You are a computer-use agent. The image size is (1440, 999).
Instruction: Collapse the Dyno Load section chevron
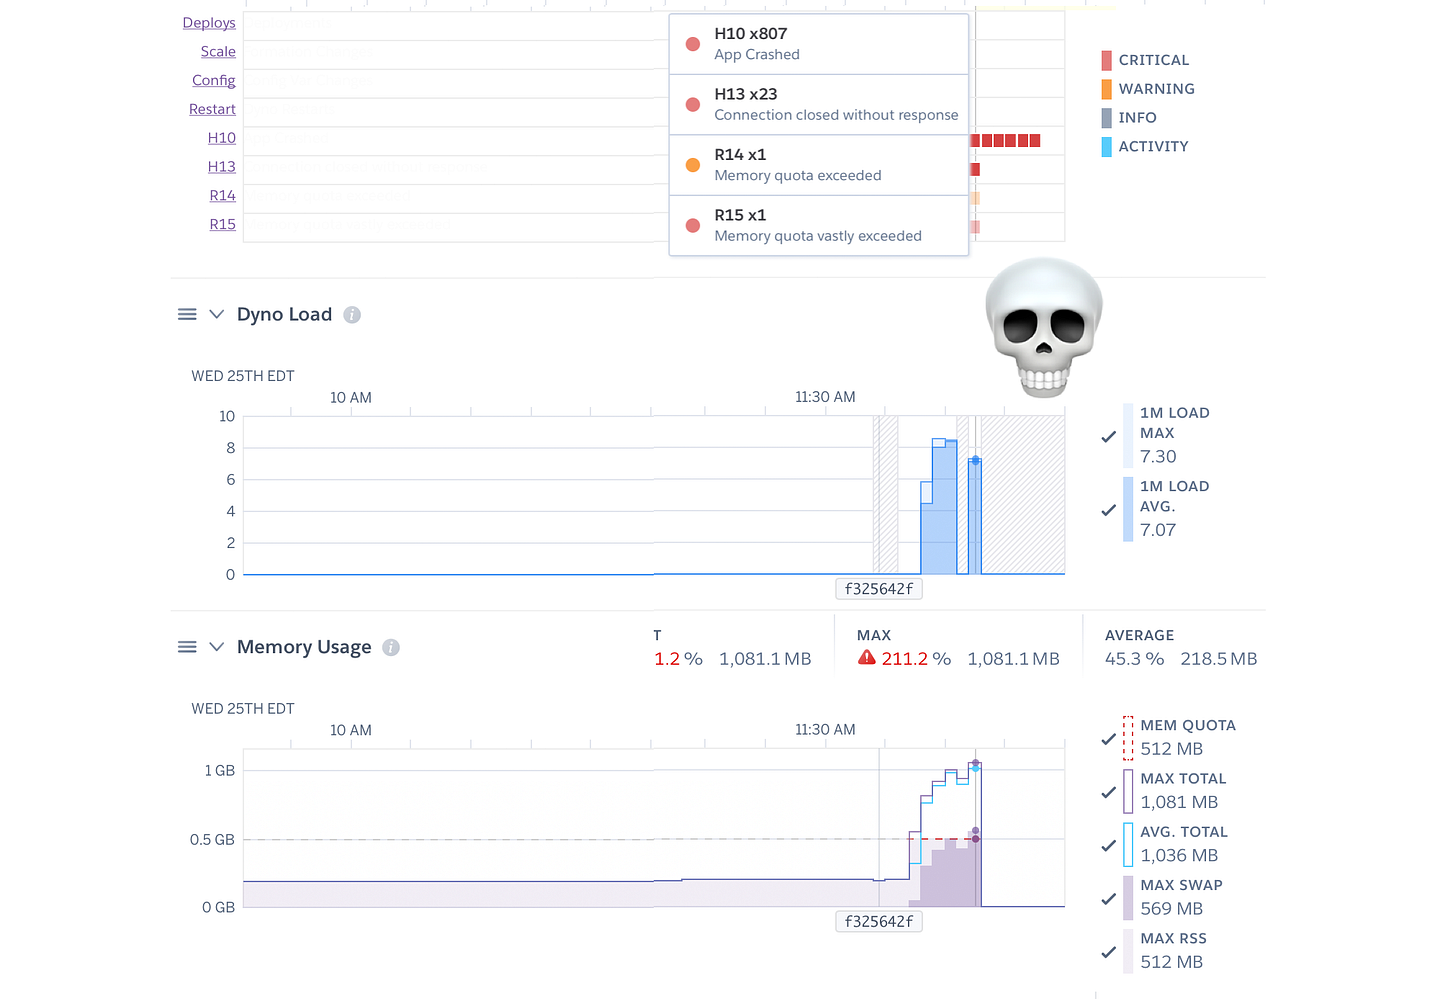[x=216, y=314]
